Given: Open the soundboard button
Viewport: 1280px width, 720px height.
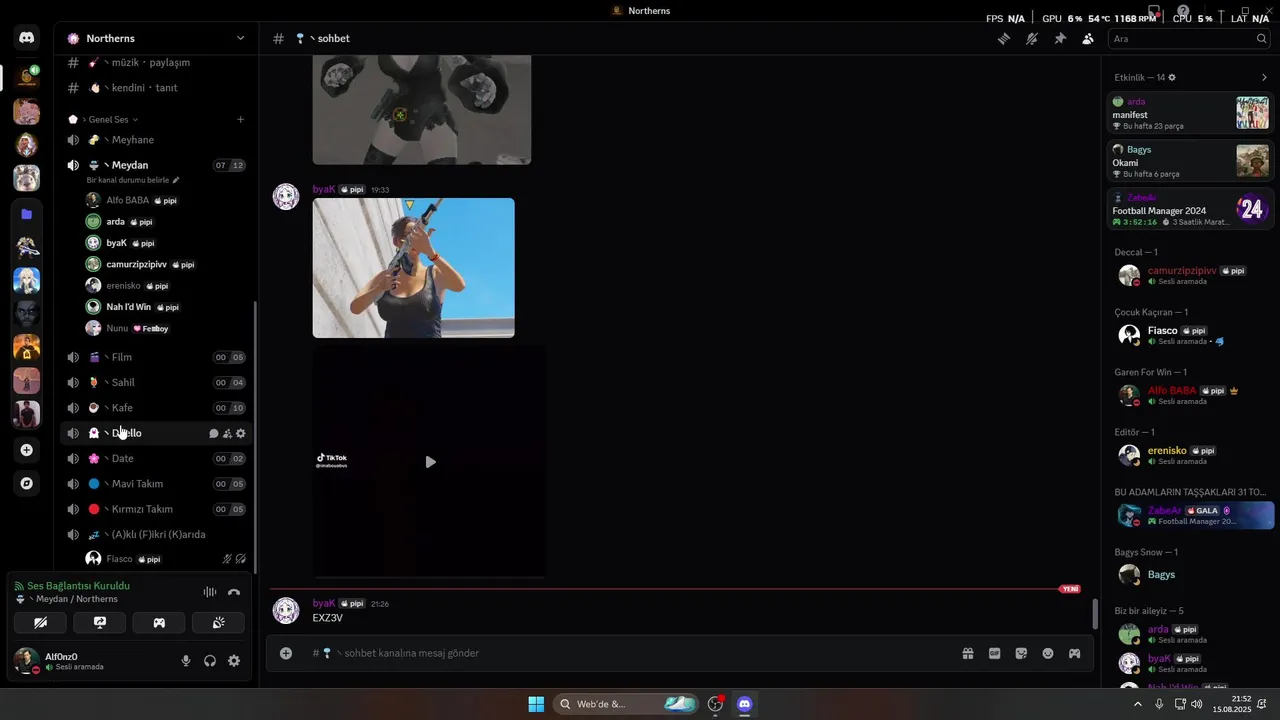Looking at the screenshot, I should [218, 622].
